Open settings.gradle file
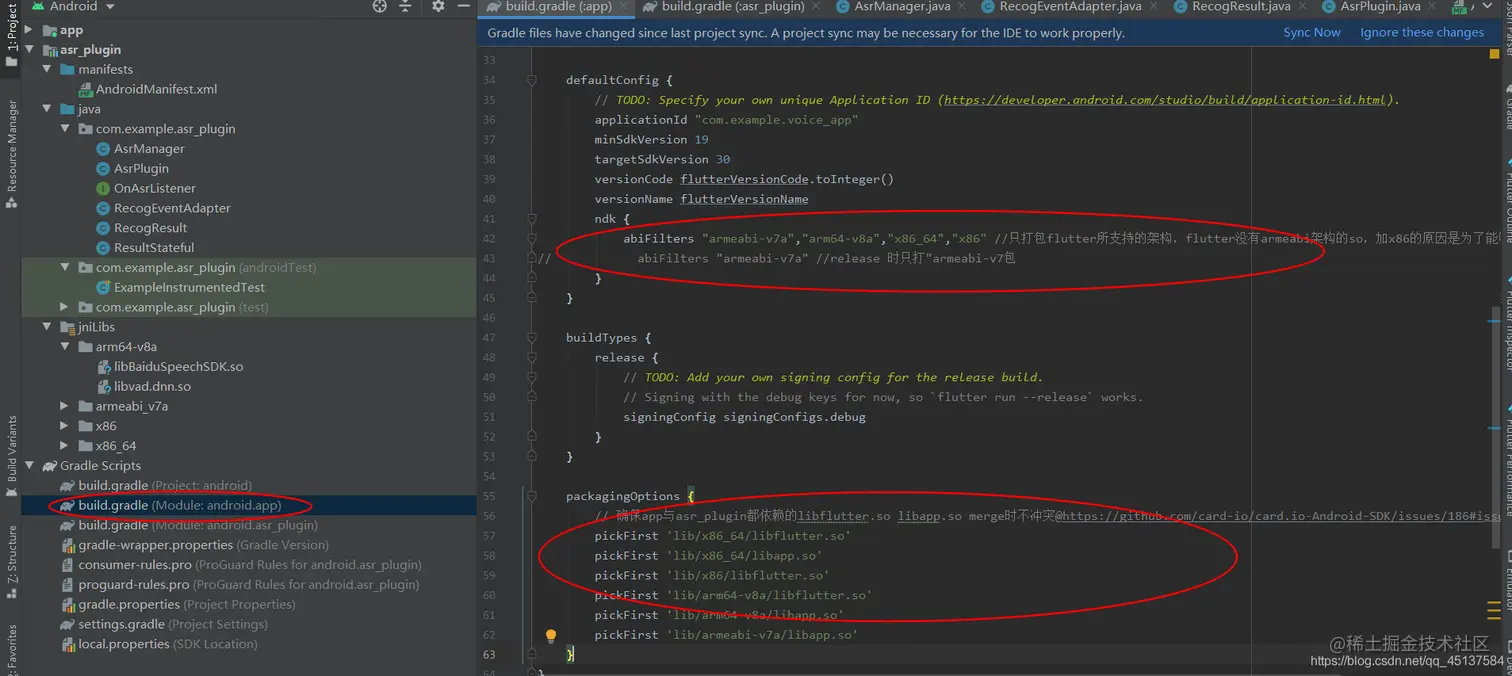 click(x=163, y=624)
